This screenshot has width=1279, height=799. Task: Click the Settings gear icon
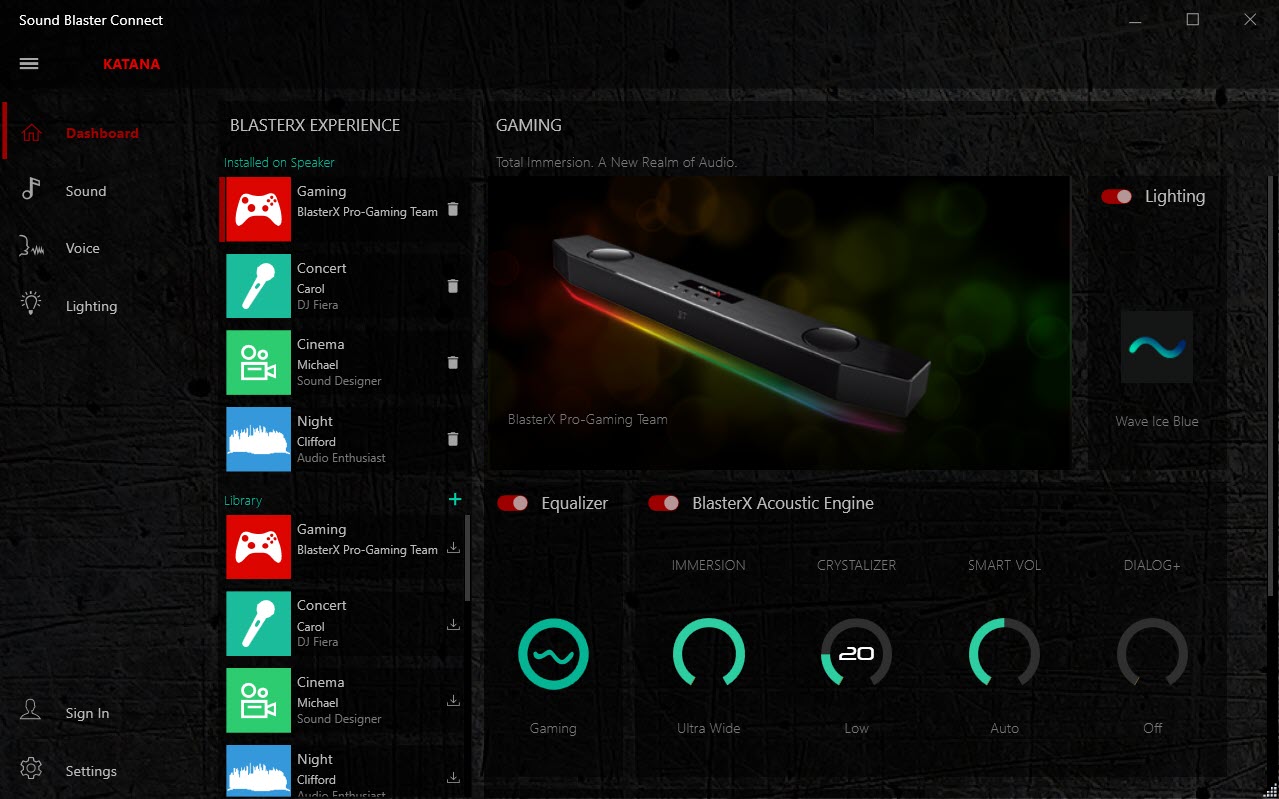click(x=31, y=769)
